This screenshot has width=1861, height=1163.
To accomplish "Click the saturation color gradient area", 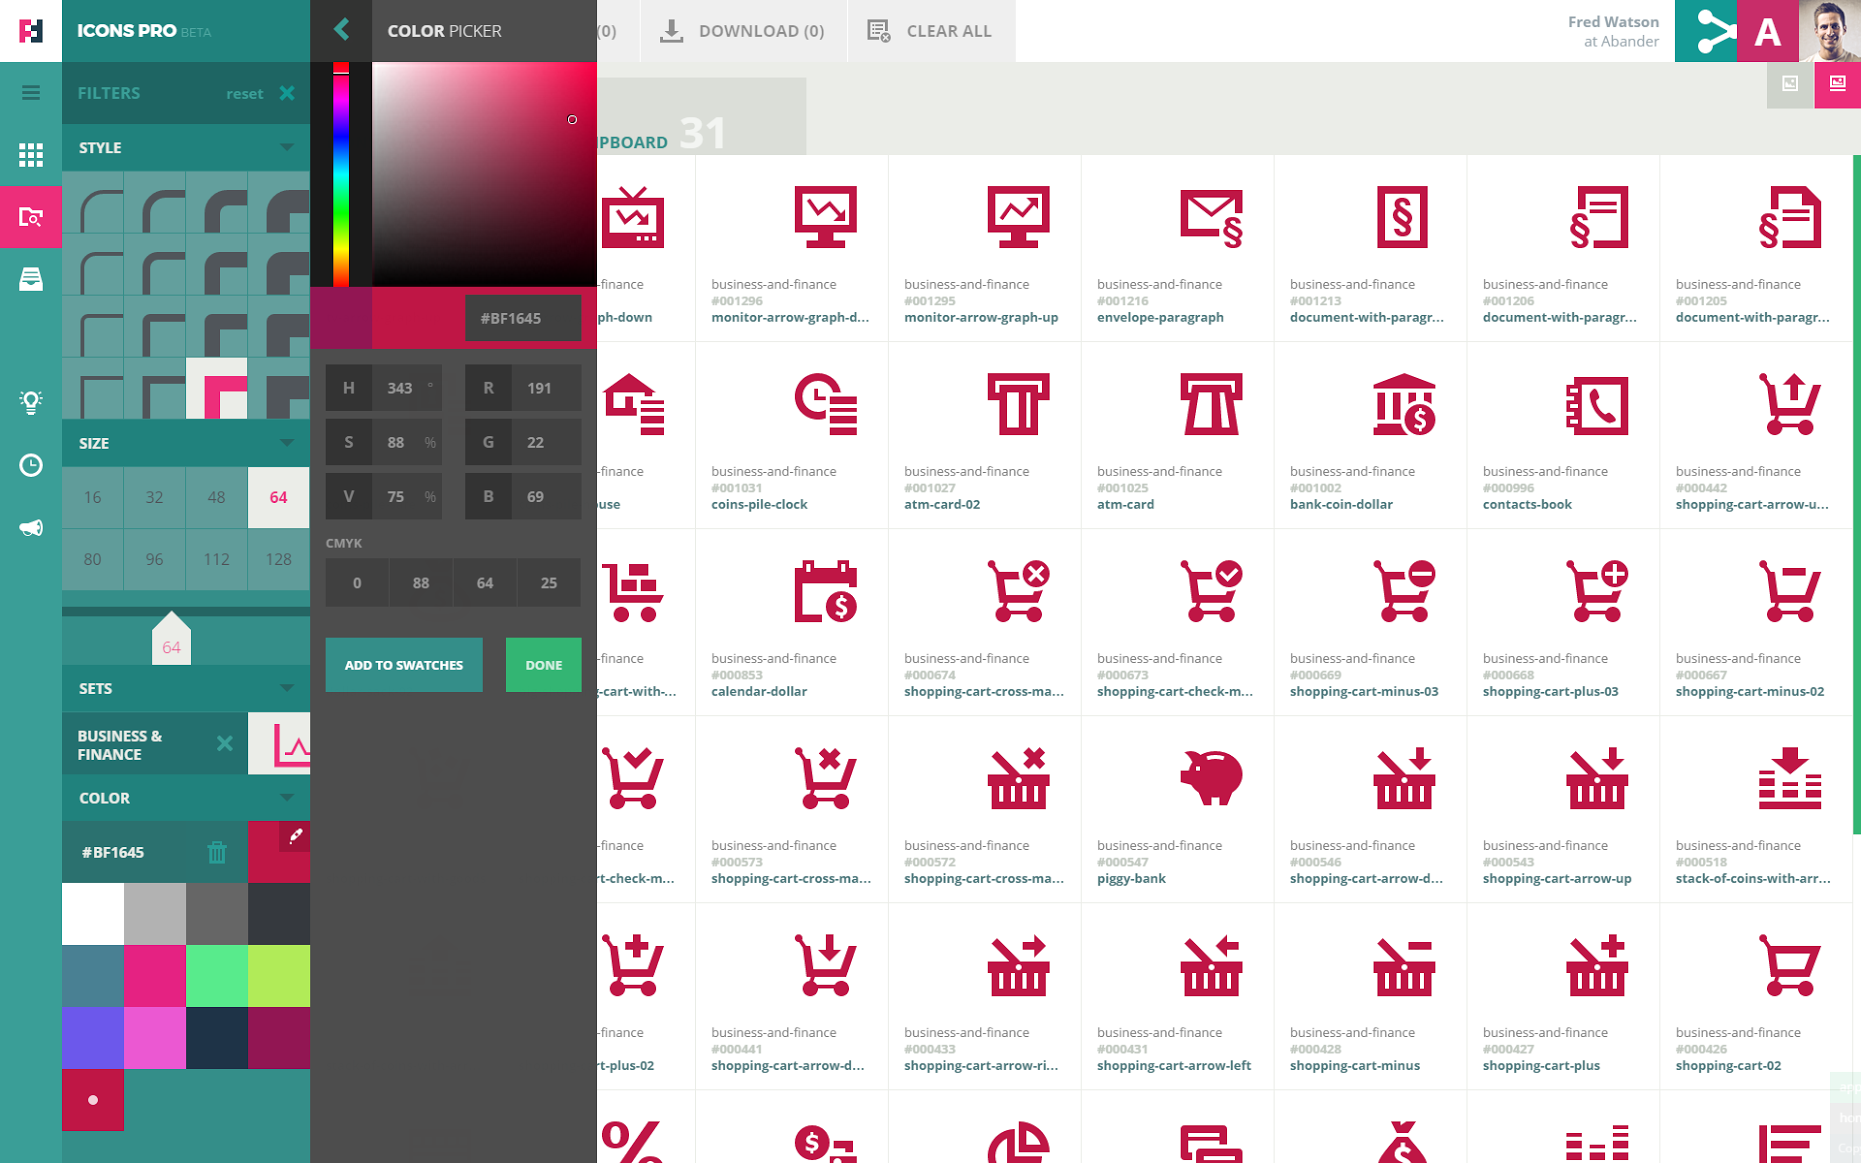I will coord(484,175).
